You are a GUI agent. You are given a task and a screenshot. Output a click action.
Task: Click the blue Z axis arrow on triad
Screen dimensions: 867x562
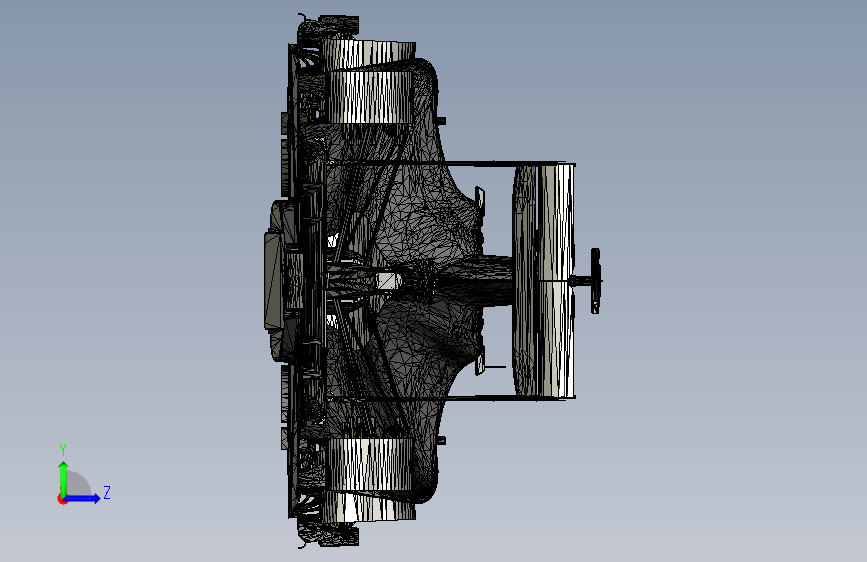point(83,498)
